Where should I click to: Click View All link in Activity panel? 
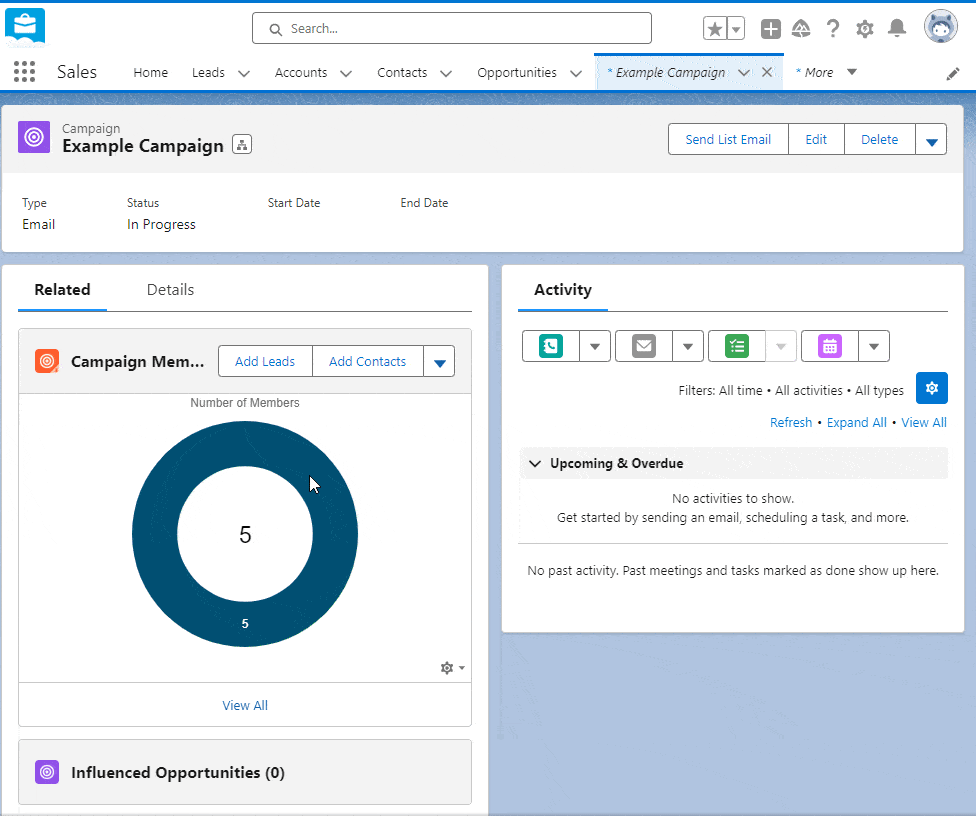[924, 422]
